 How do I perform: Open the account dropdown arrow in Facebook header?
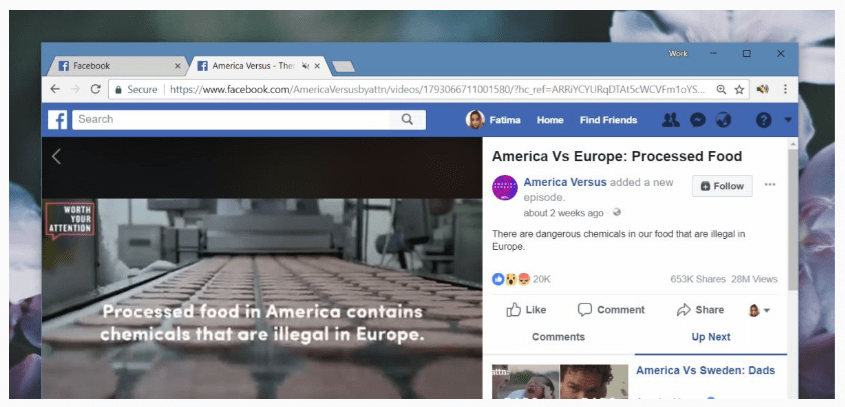pyautogui.click(x=788, y=120)
